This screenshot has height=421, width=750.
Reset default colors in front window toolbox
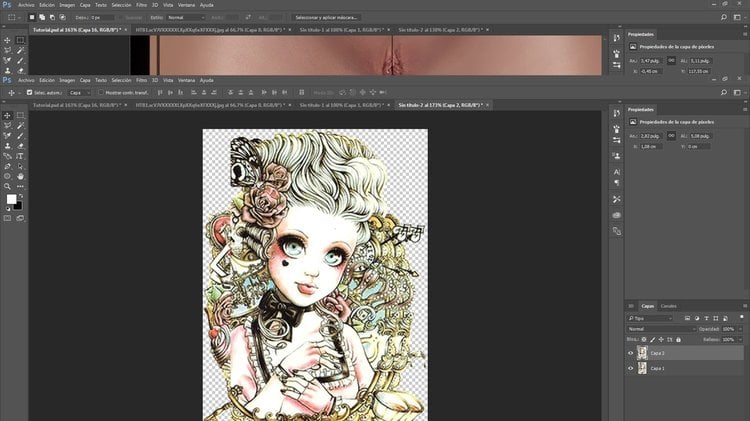pos(8,209)
